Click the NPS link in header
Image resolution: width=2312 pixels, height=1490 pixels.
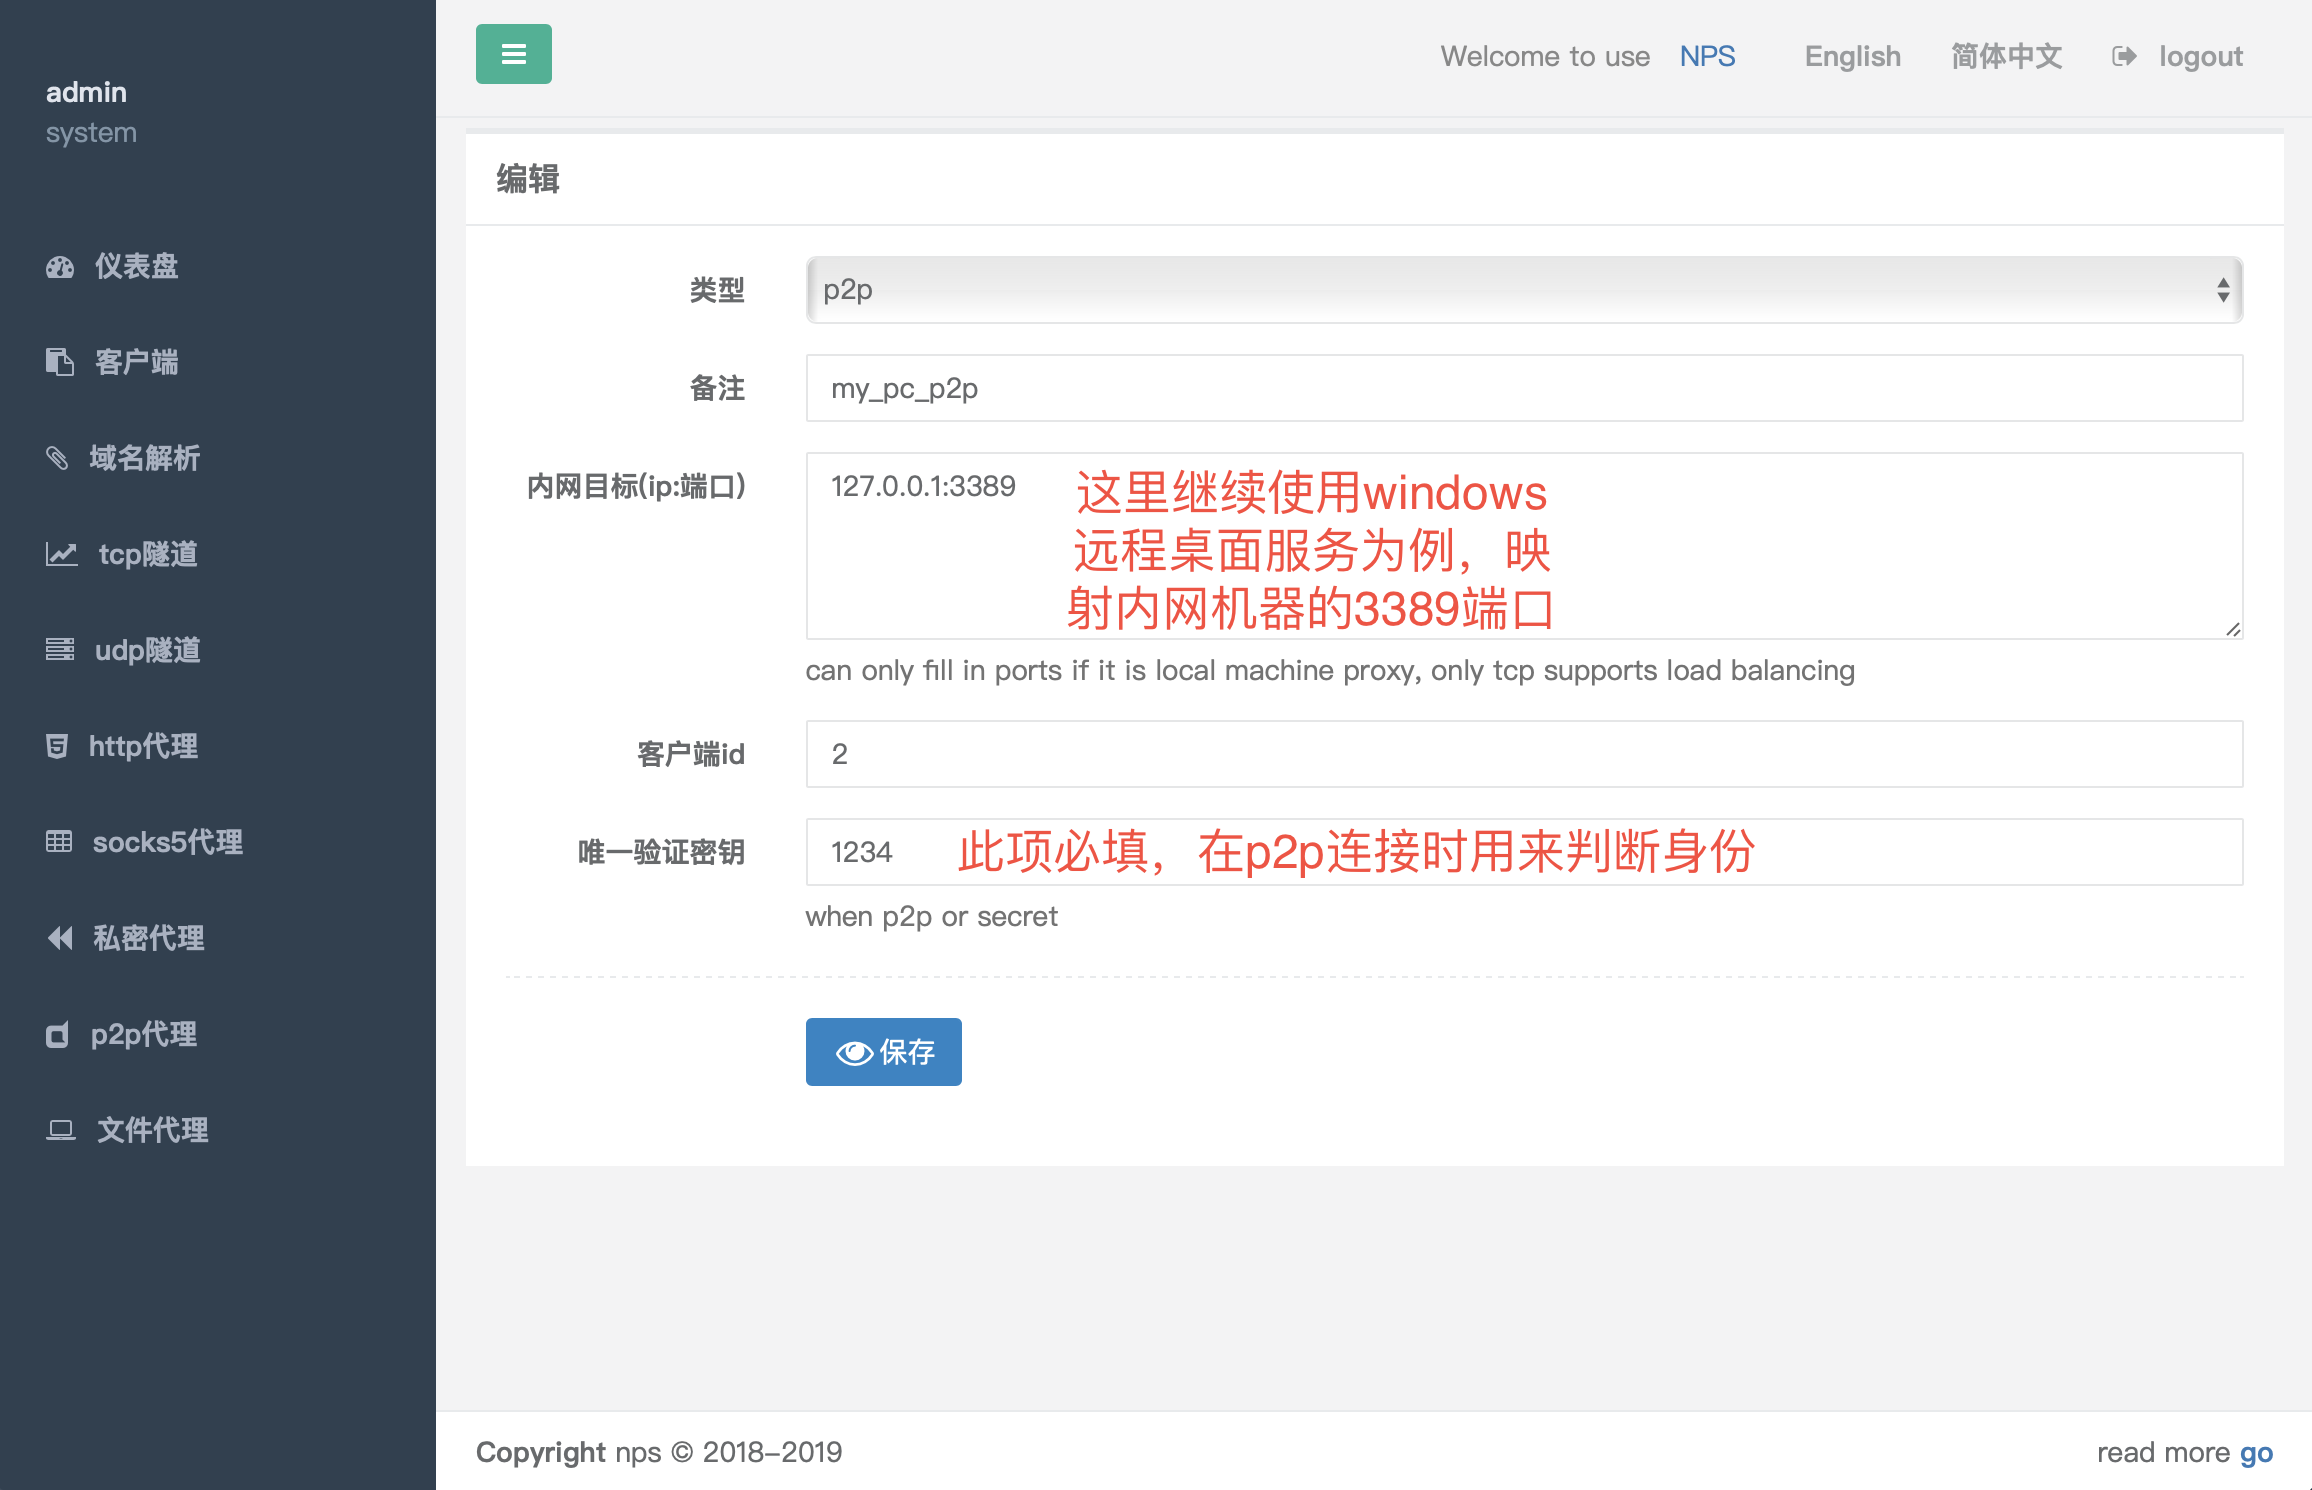point(1707,56)
